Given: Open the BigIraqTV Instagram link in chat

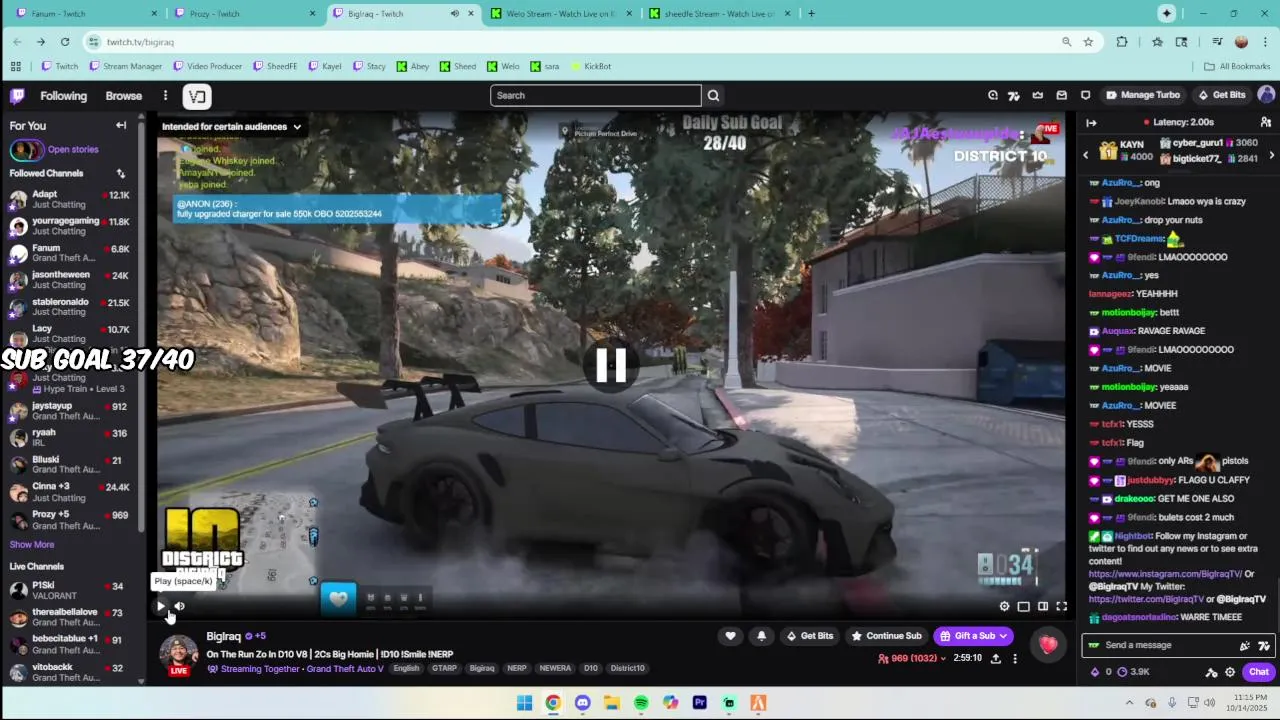Looking at the screenshot, I should click(x=1165, y=574).
